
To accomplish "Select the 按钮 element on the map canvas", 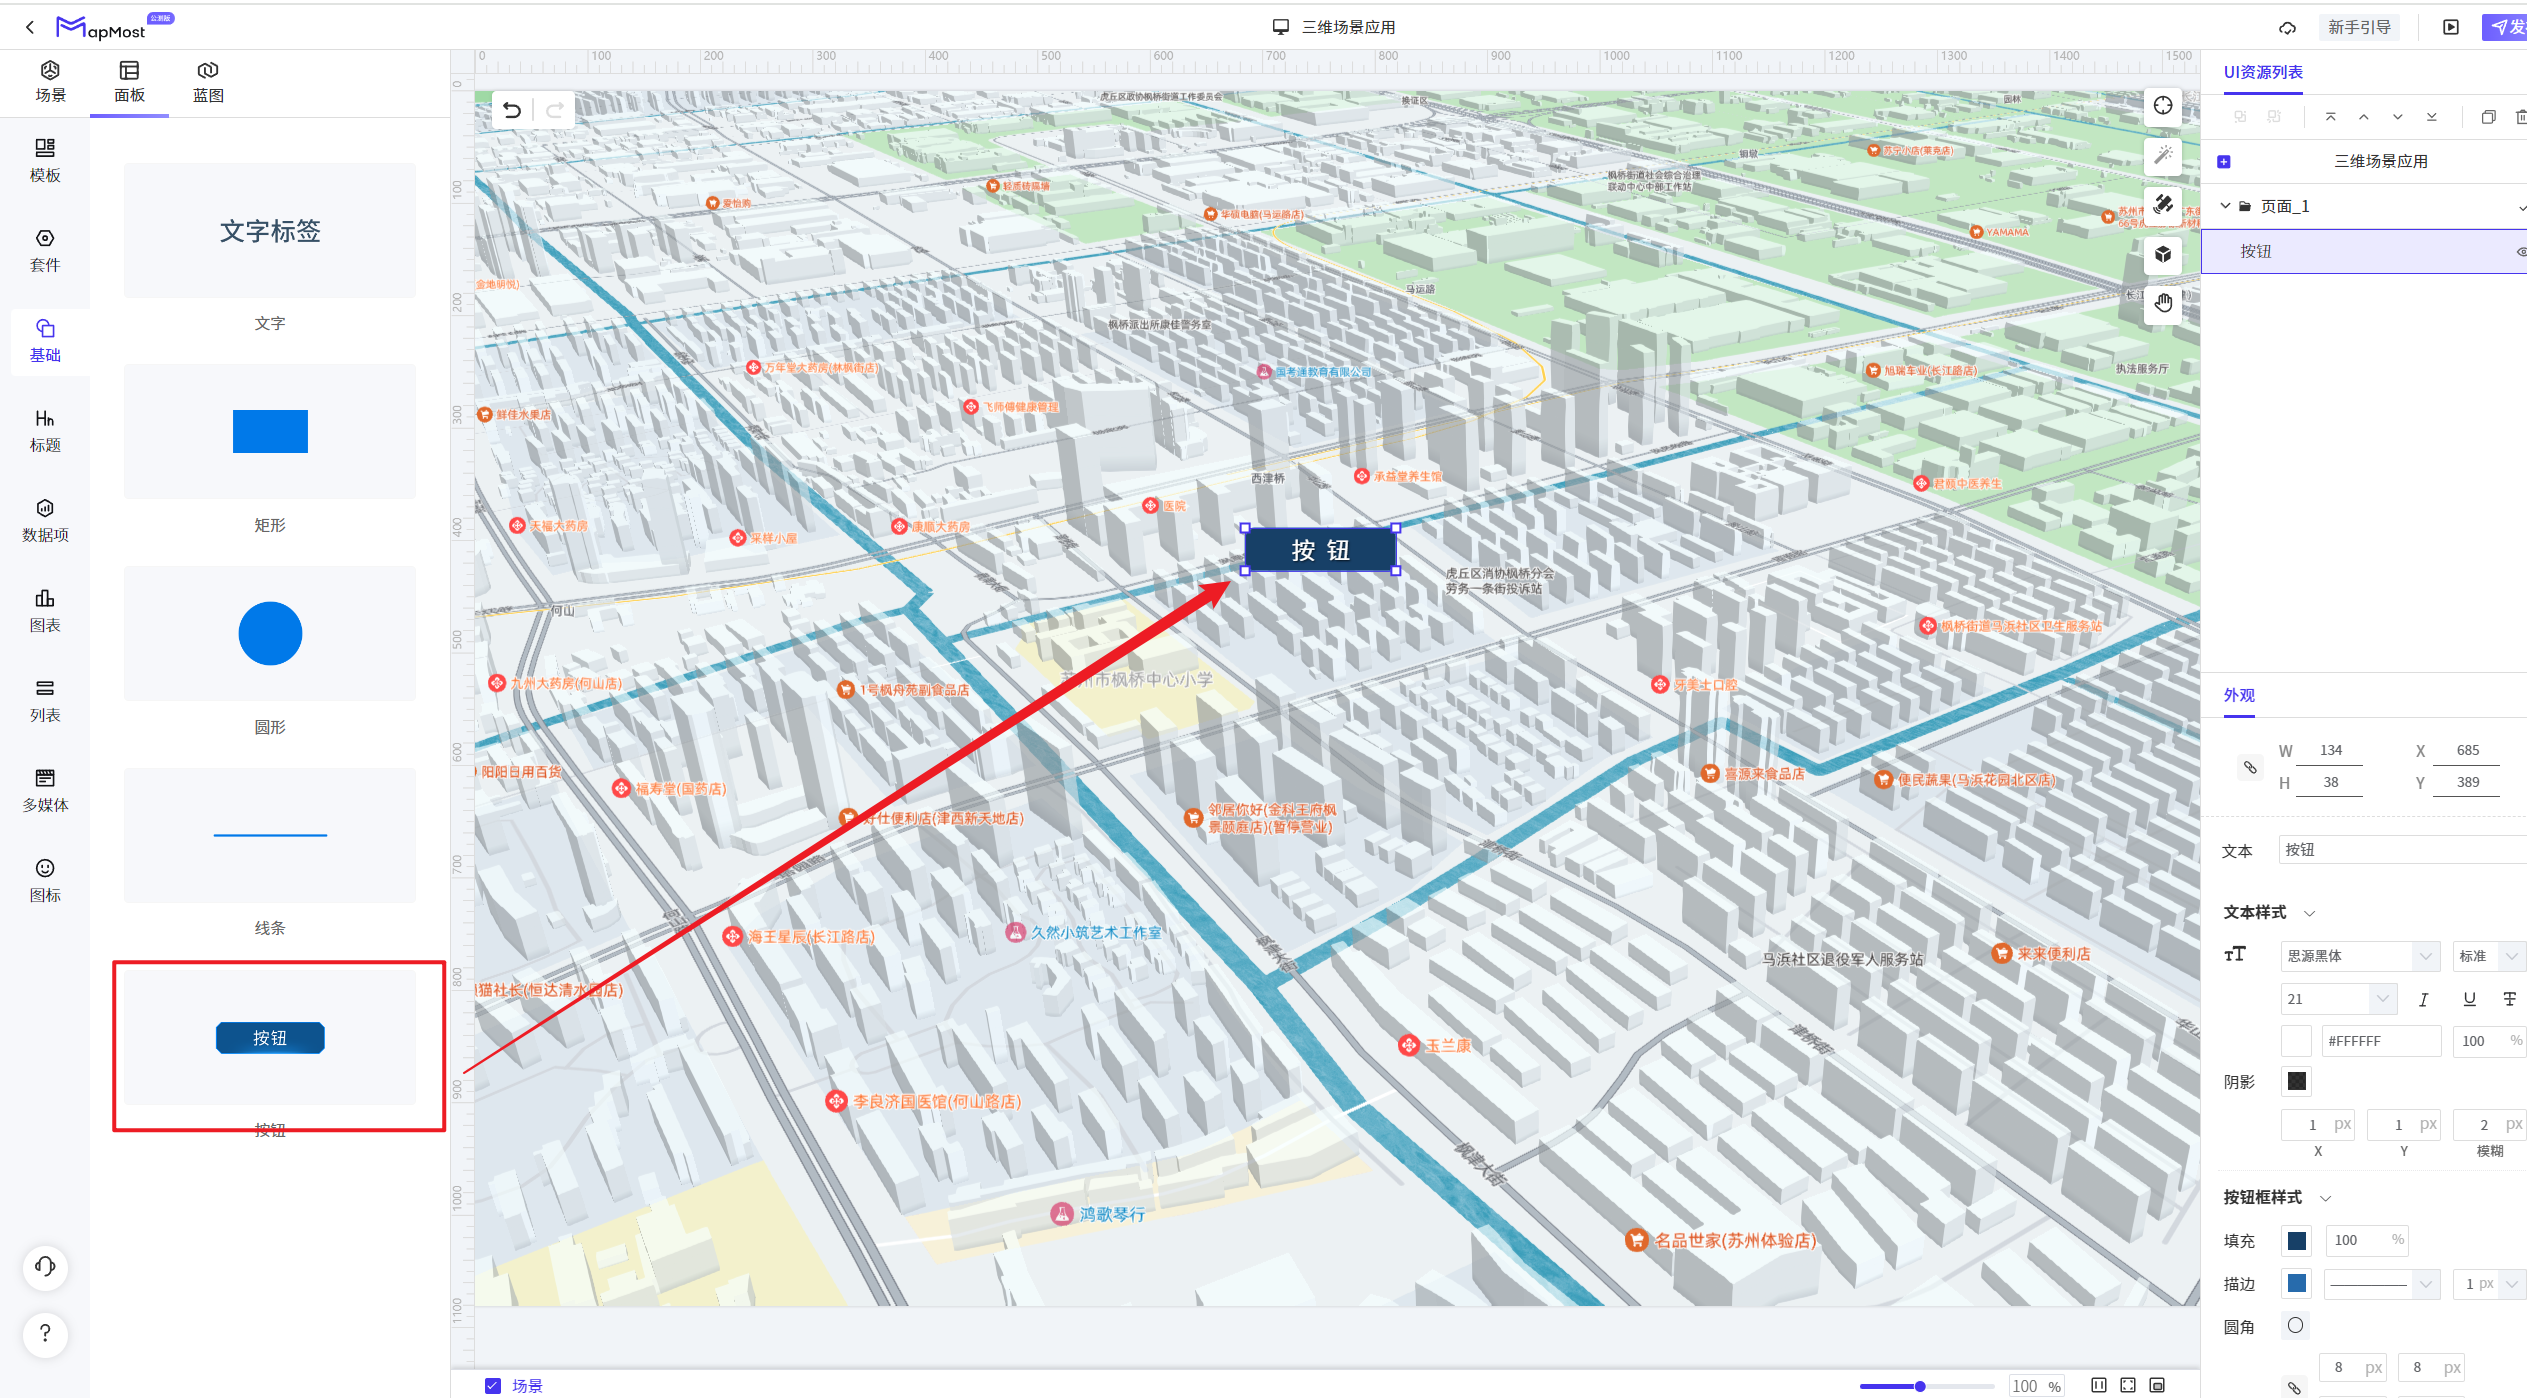I will point(1320,550).
